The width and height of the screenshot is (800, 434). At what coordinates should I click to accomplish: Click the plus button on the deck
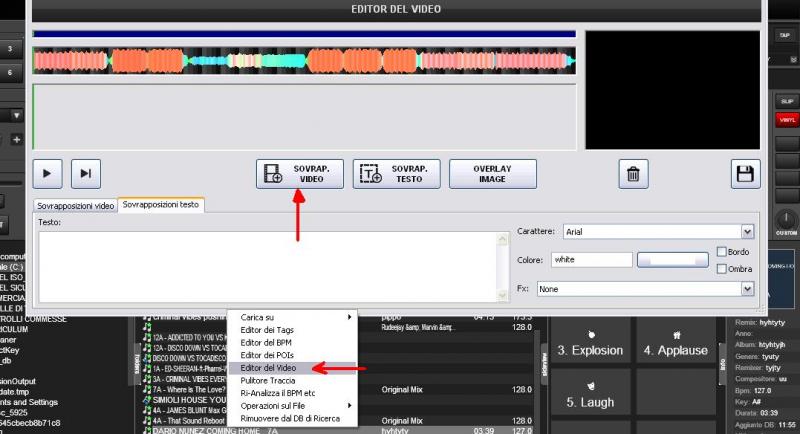[x=17, y=139]
